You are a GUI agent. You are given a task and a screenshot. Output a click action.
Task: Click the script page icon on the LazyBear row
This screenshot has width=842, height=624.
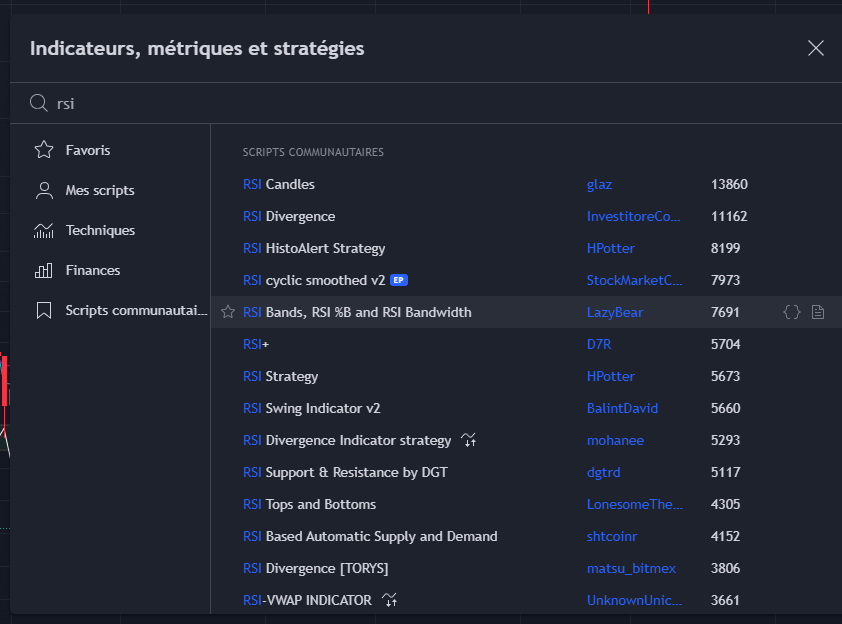coord(818,311)
